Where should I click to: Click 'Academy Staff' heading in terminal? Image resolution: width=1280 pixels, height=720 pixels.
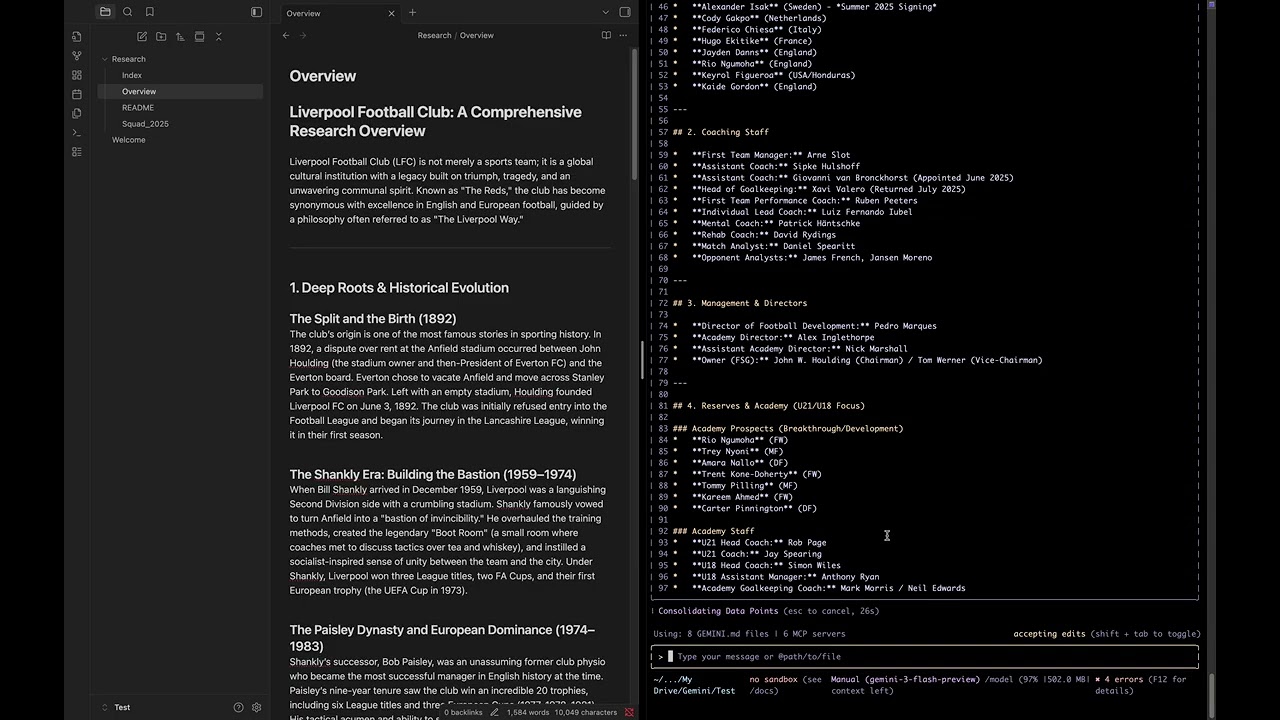(714, 531)
